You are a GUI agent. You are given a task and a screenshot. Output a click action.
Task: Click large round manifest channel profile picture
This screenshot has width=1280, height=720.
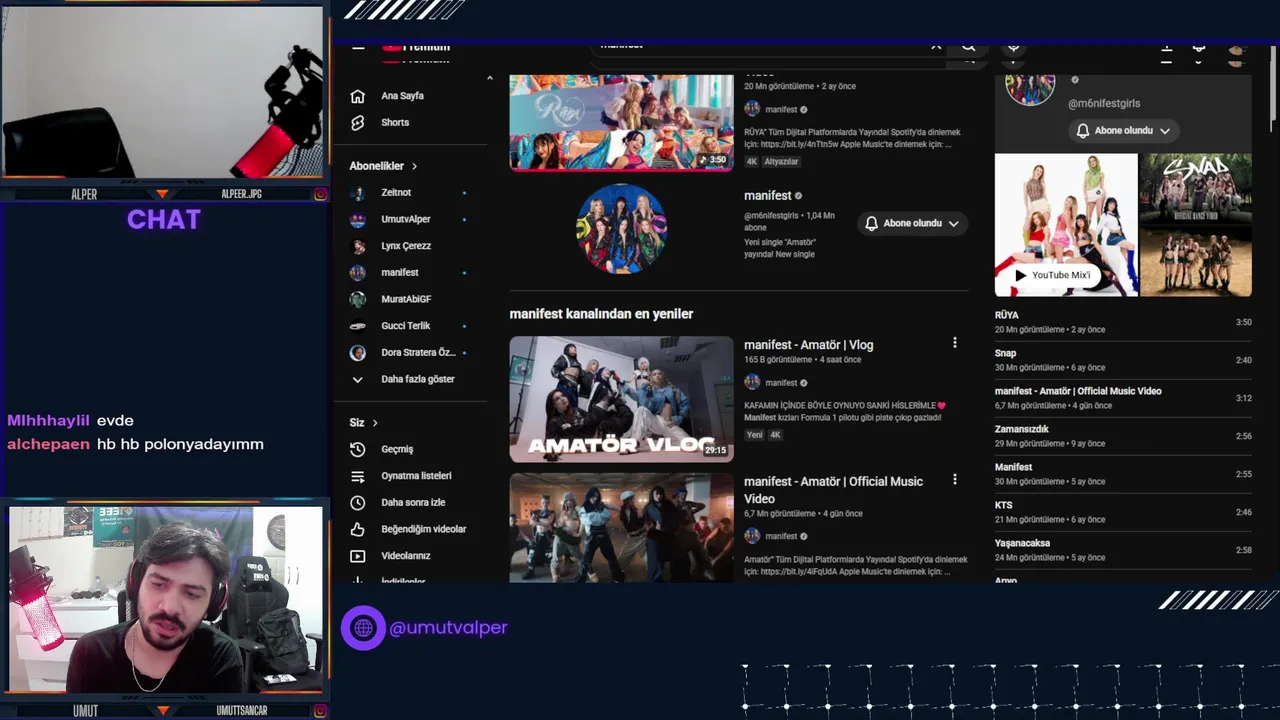[x=621, y=229]
